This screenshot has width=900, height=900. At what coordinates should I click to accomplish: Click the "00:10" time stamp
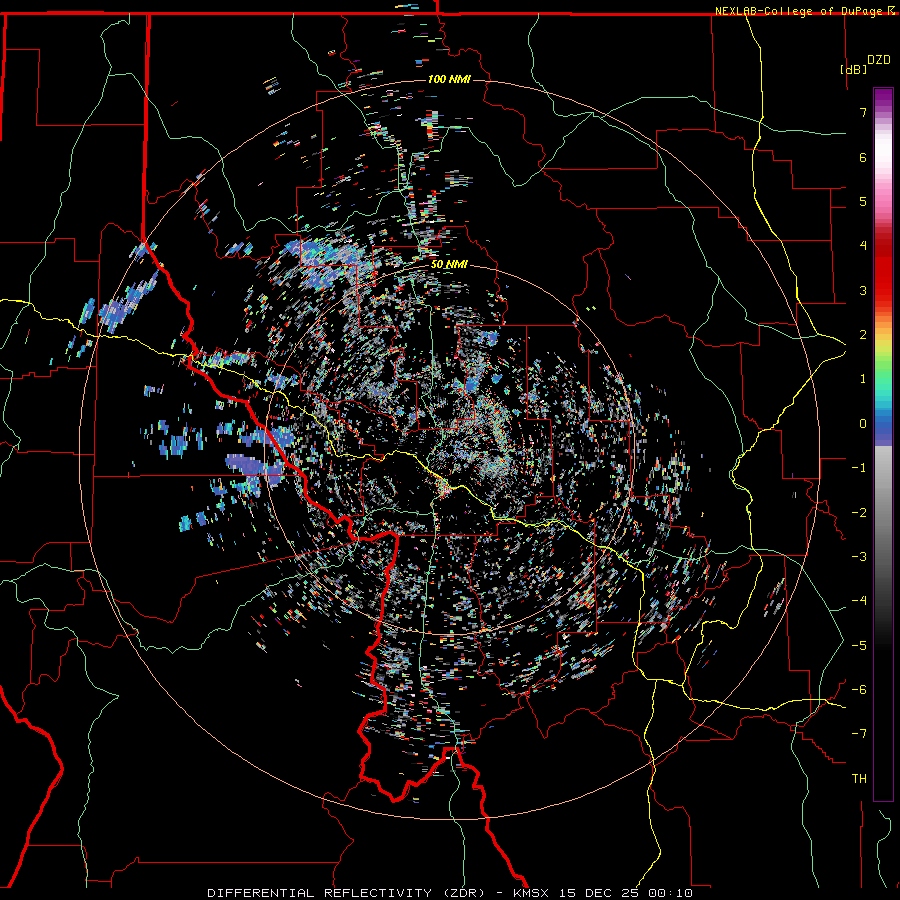click(670, 893)
